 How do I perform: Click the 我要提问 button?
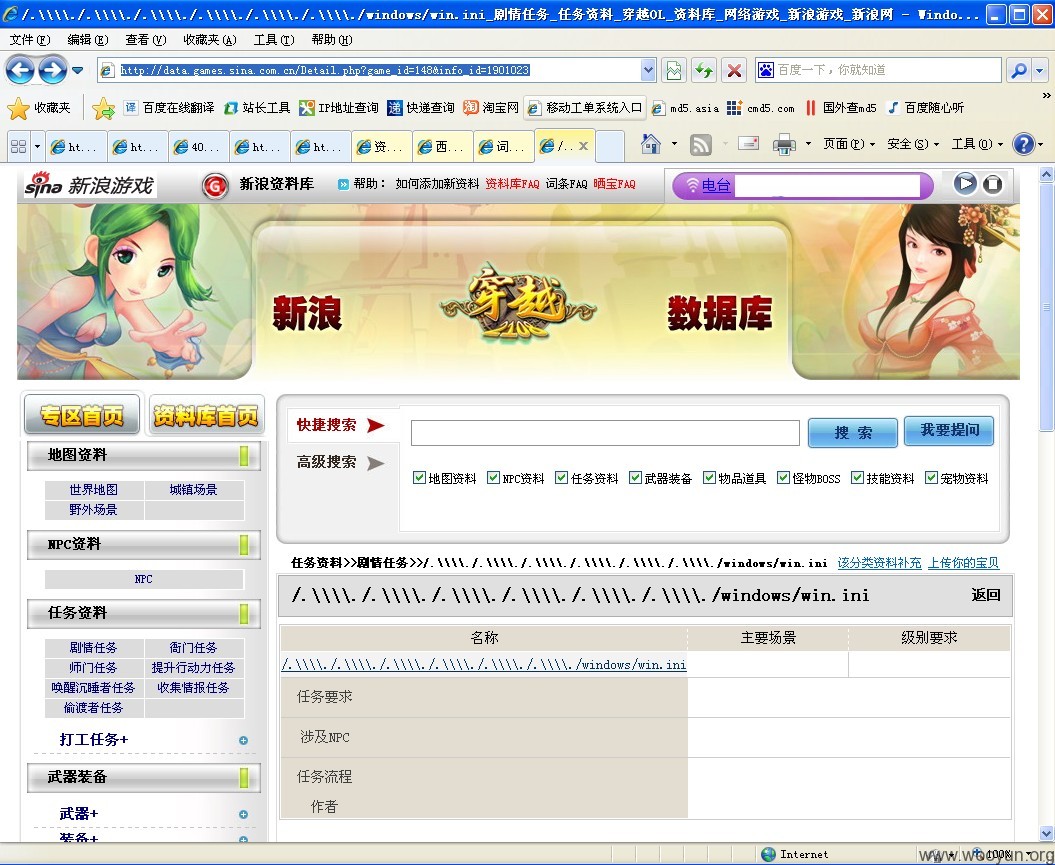click(949, 430)
